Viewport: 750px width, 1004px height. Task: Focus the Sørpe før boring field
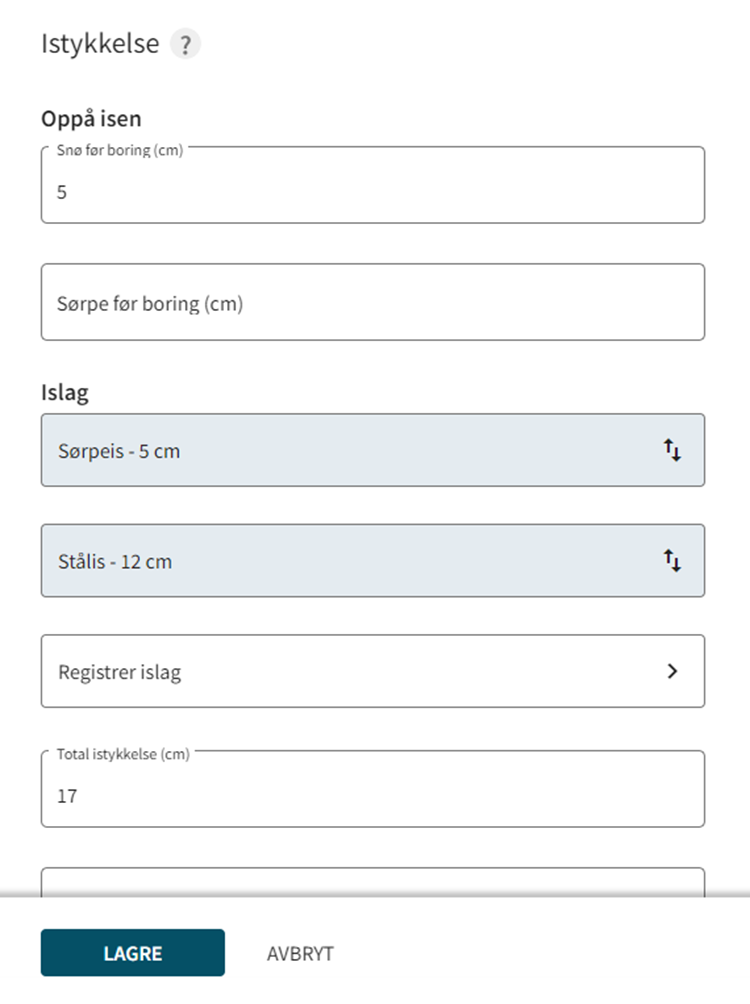point(373,302)
